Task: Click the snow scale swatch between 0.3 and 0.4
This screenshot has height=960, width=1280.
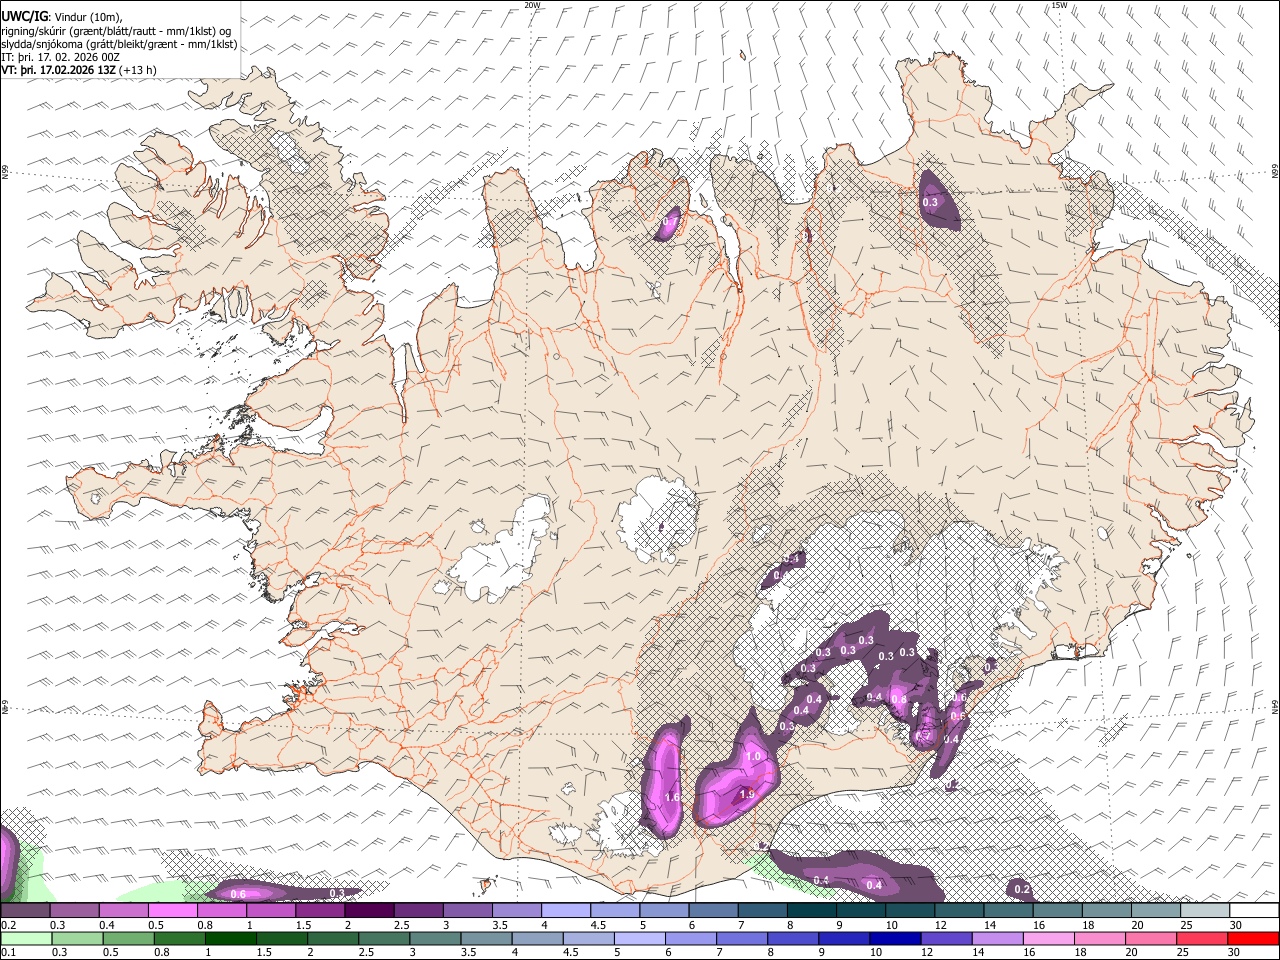Action: 75,911
